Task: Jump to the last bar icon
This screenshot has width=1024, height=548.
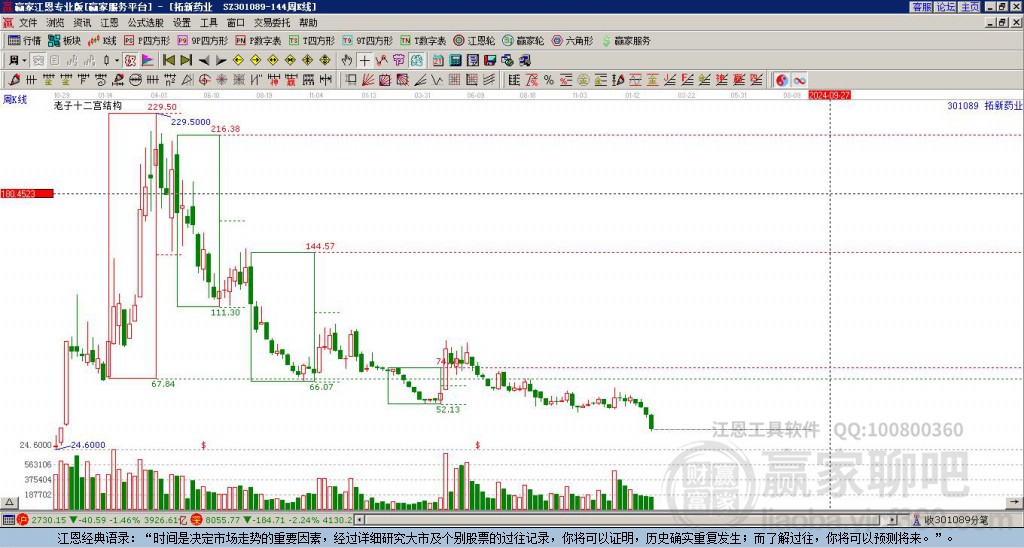Action: pos(186,61)
